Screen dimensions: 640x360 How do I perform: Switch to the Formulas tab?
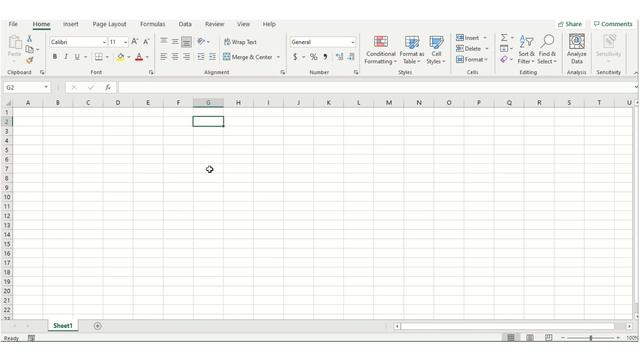(x=153, y=24)
